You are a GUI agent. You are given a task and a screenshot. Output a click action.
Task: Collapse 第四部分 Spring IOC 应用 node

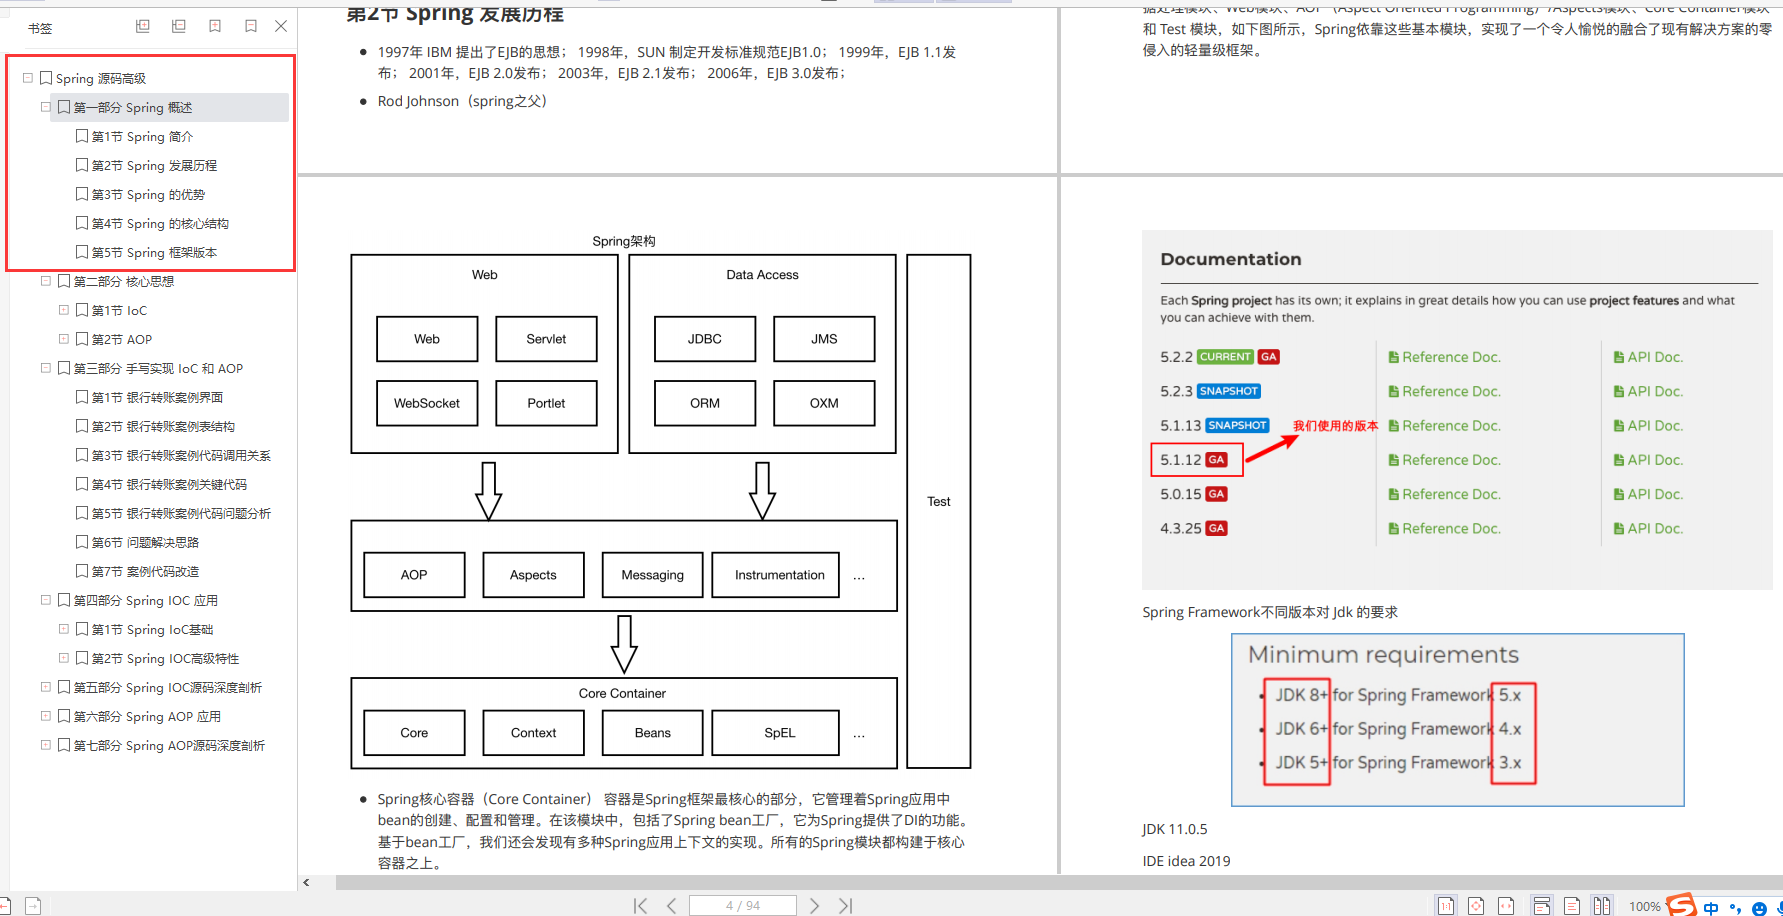click(46, 600)
